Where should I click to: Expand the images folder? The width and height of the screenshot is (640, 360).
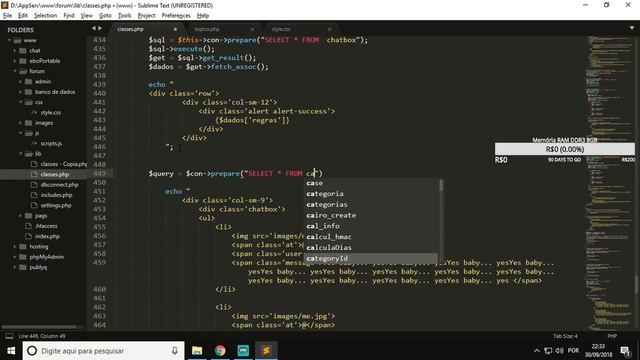[x=20, y=123]
